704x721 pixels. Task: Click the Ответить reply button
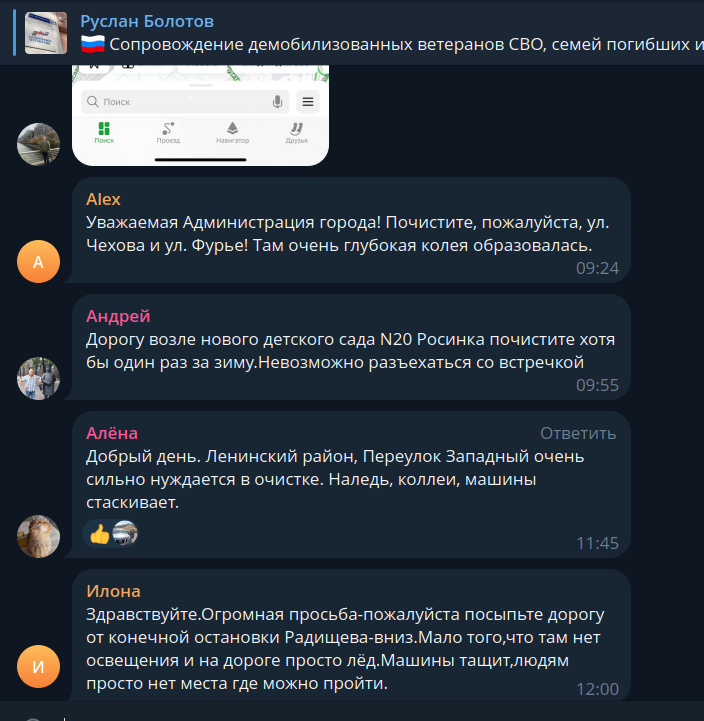[578, 433]
